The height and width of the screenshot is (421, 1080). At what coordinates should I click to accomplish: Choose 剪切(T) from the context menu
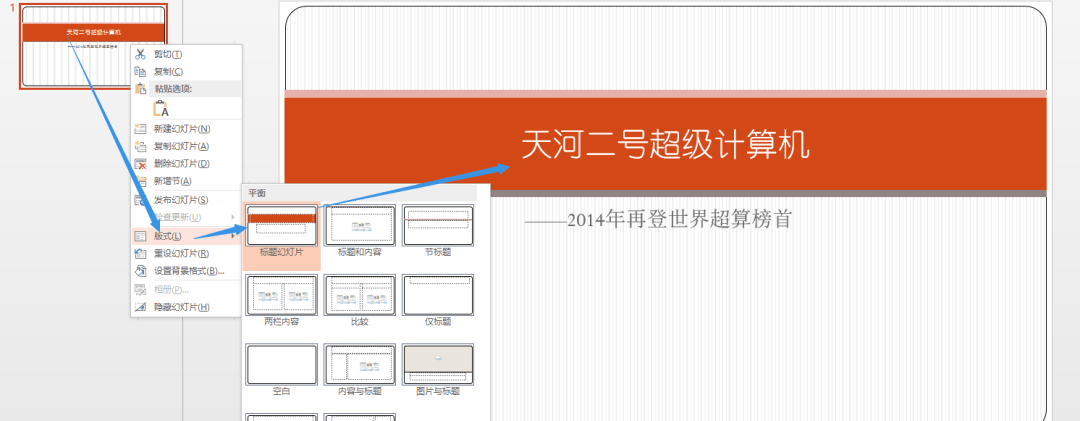click(168, 54)
